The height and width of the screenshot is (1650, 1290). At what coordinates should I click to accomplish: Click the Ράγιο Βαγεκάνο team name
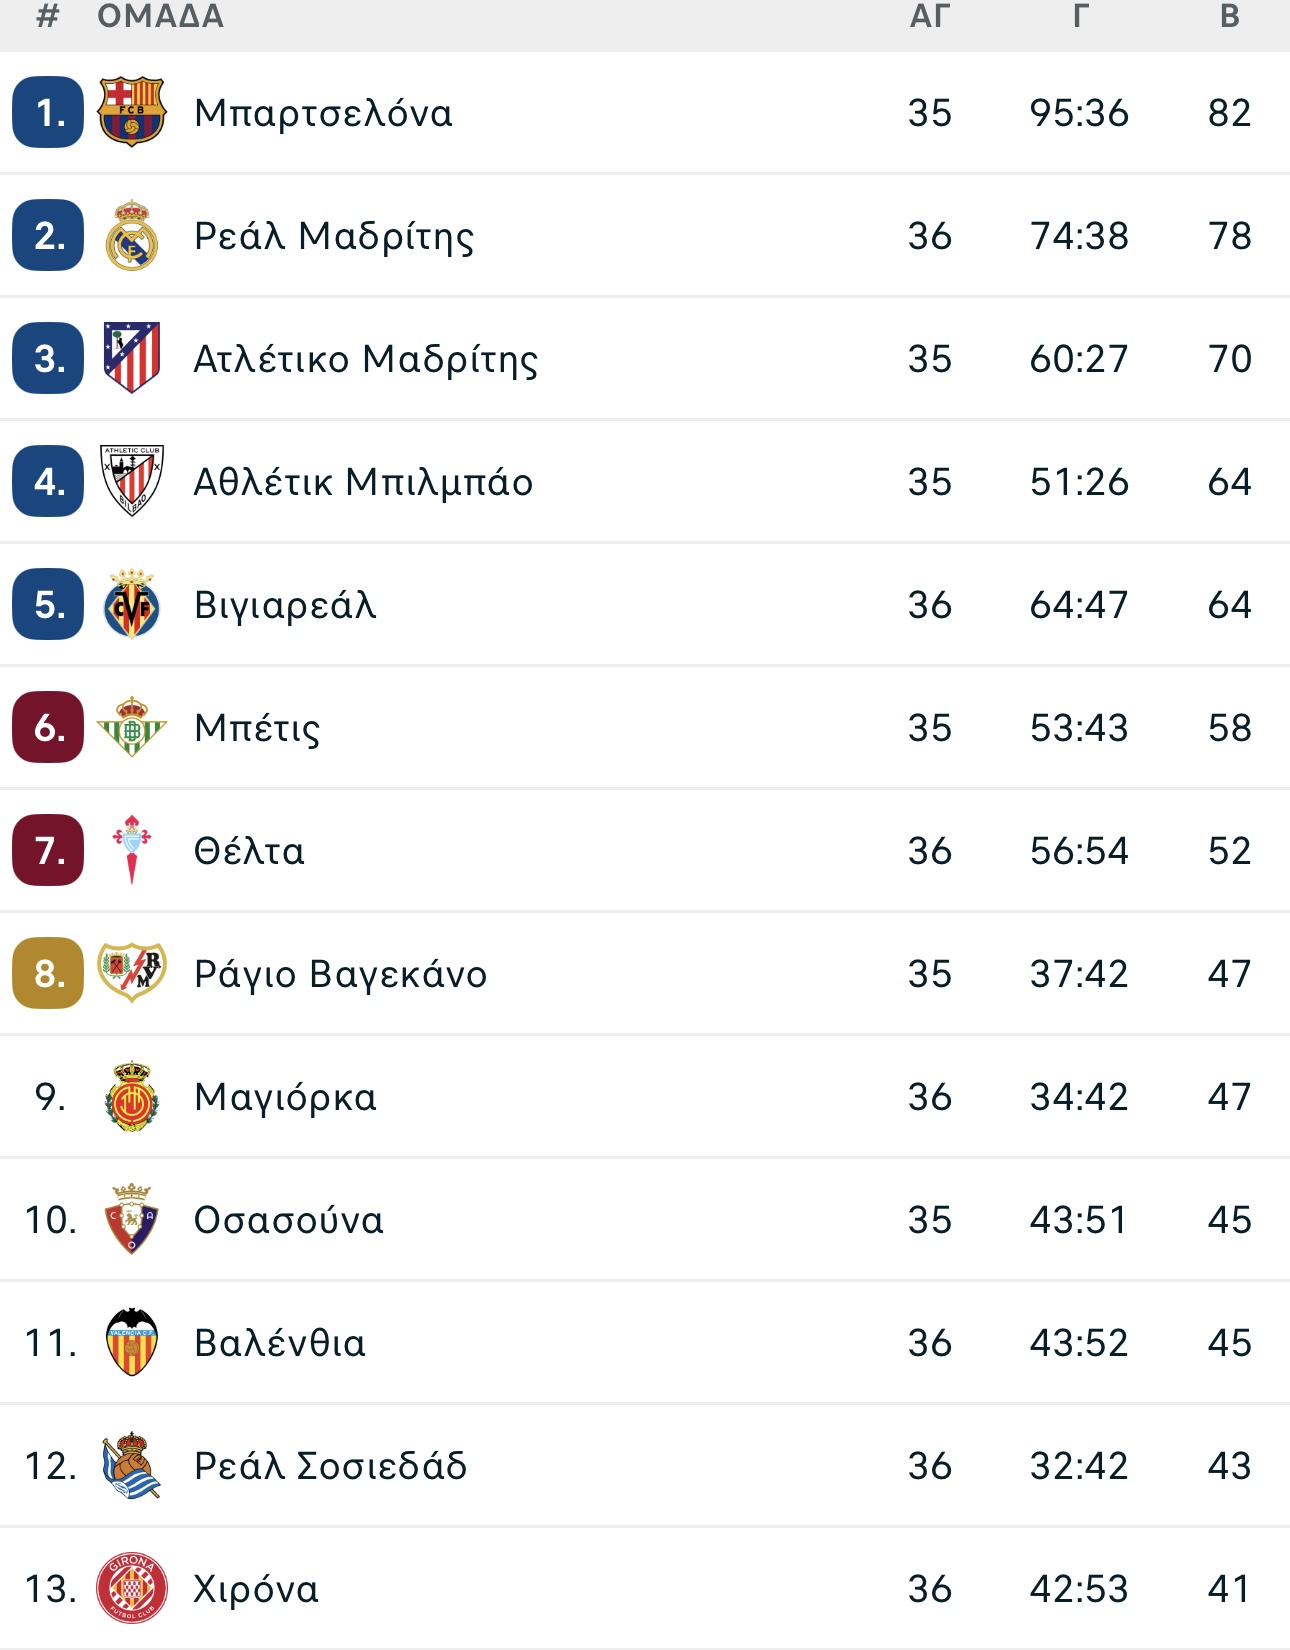pos(340,974)
